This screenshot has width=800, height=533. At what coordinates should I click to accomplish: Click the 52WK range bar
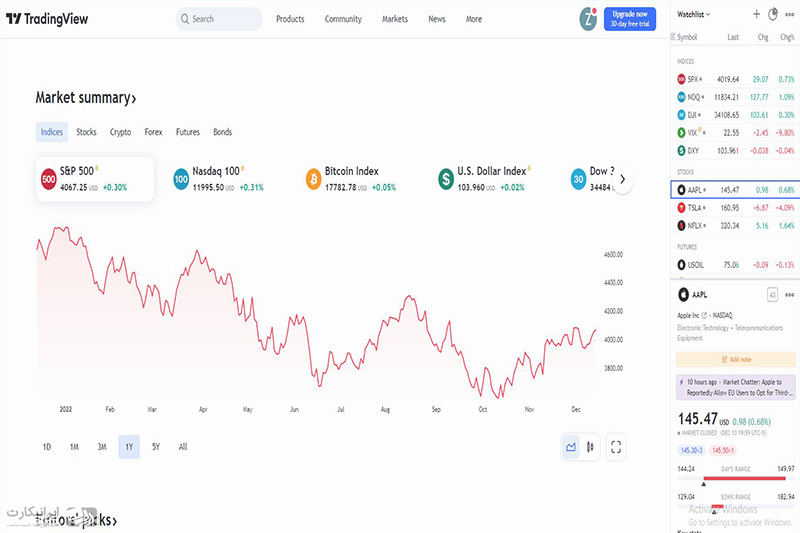[736, 506]
